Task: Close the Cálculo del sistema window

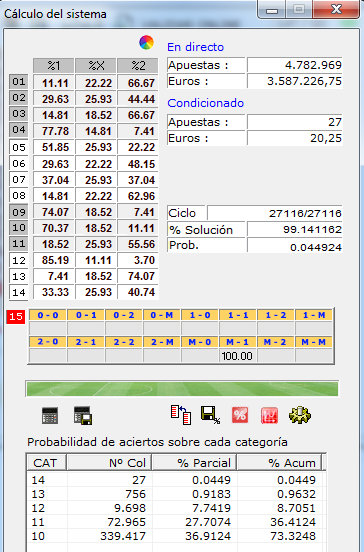Action: pyautogui.click(x=336, y=9)
